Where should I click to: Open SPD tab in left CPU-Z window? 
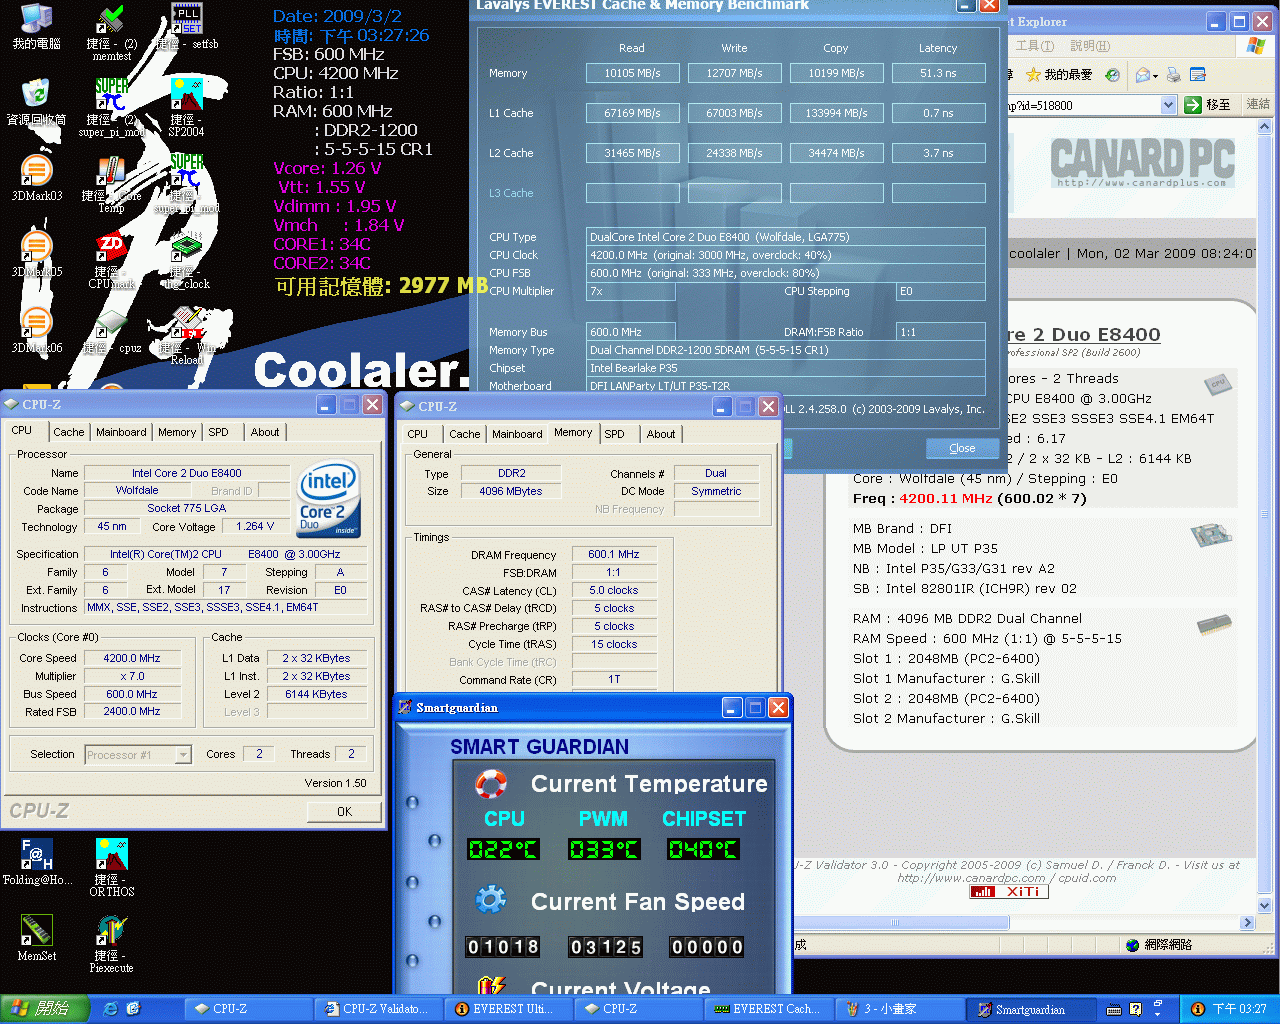click(218, 432)
